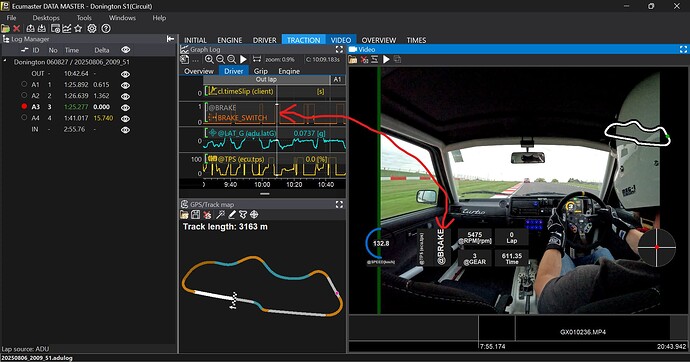Screen dimensions: 690x362
Task: Maximize the GPS/Track map panel
Action: pos(339,205)
